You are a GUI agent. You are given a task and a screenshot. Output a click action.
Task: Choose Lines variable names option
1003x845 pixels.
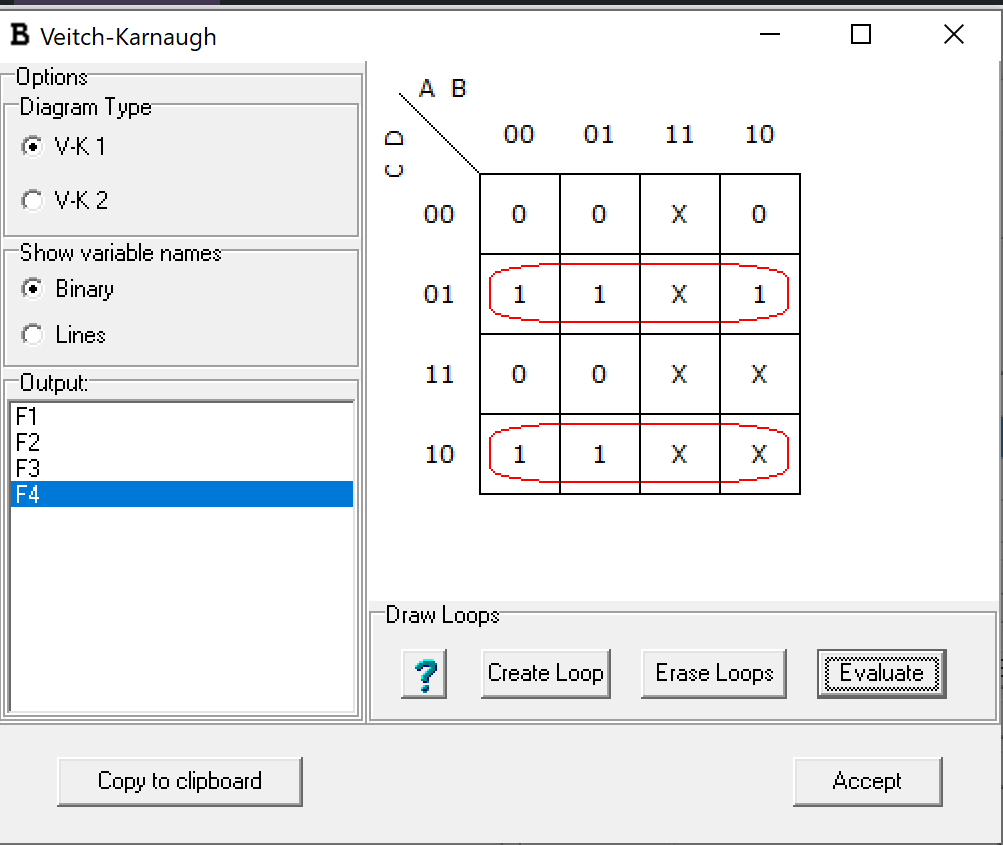tap(63, 335)
